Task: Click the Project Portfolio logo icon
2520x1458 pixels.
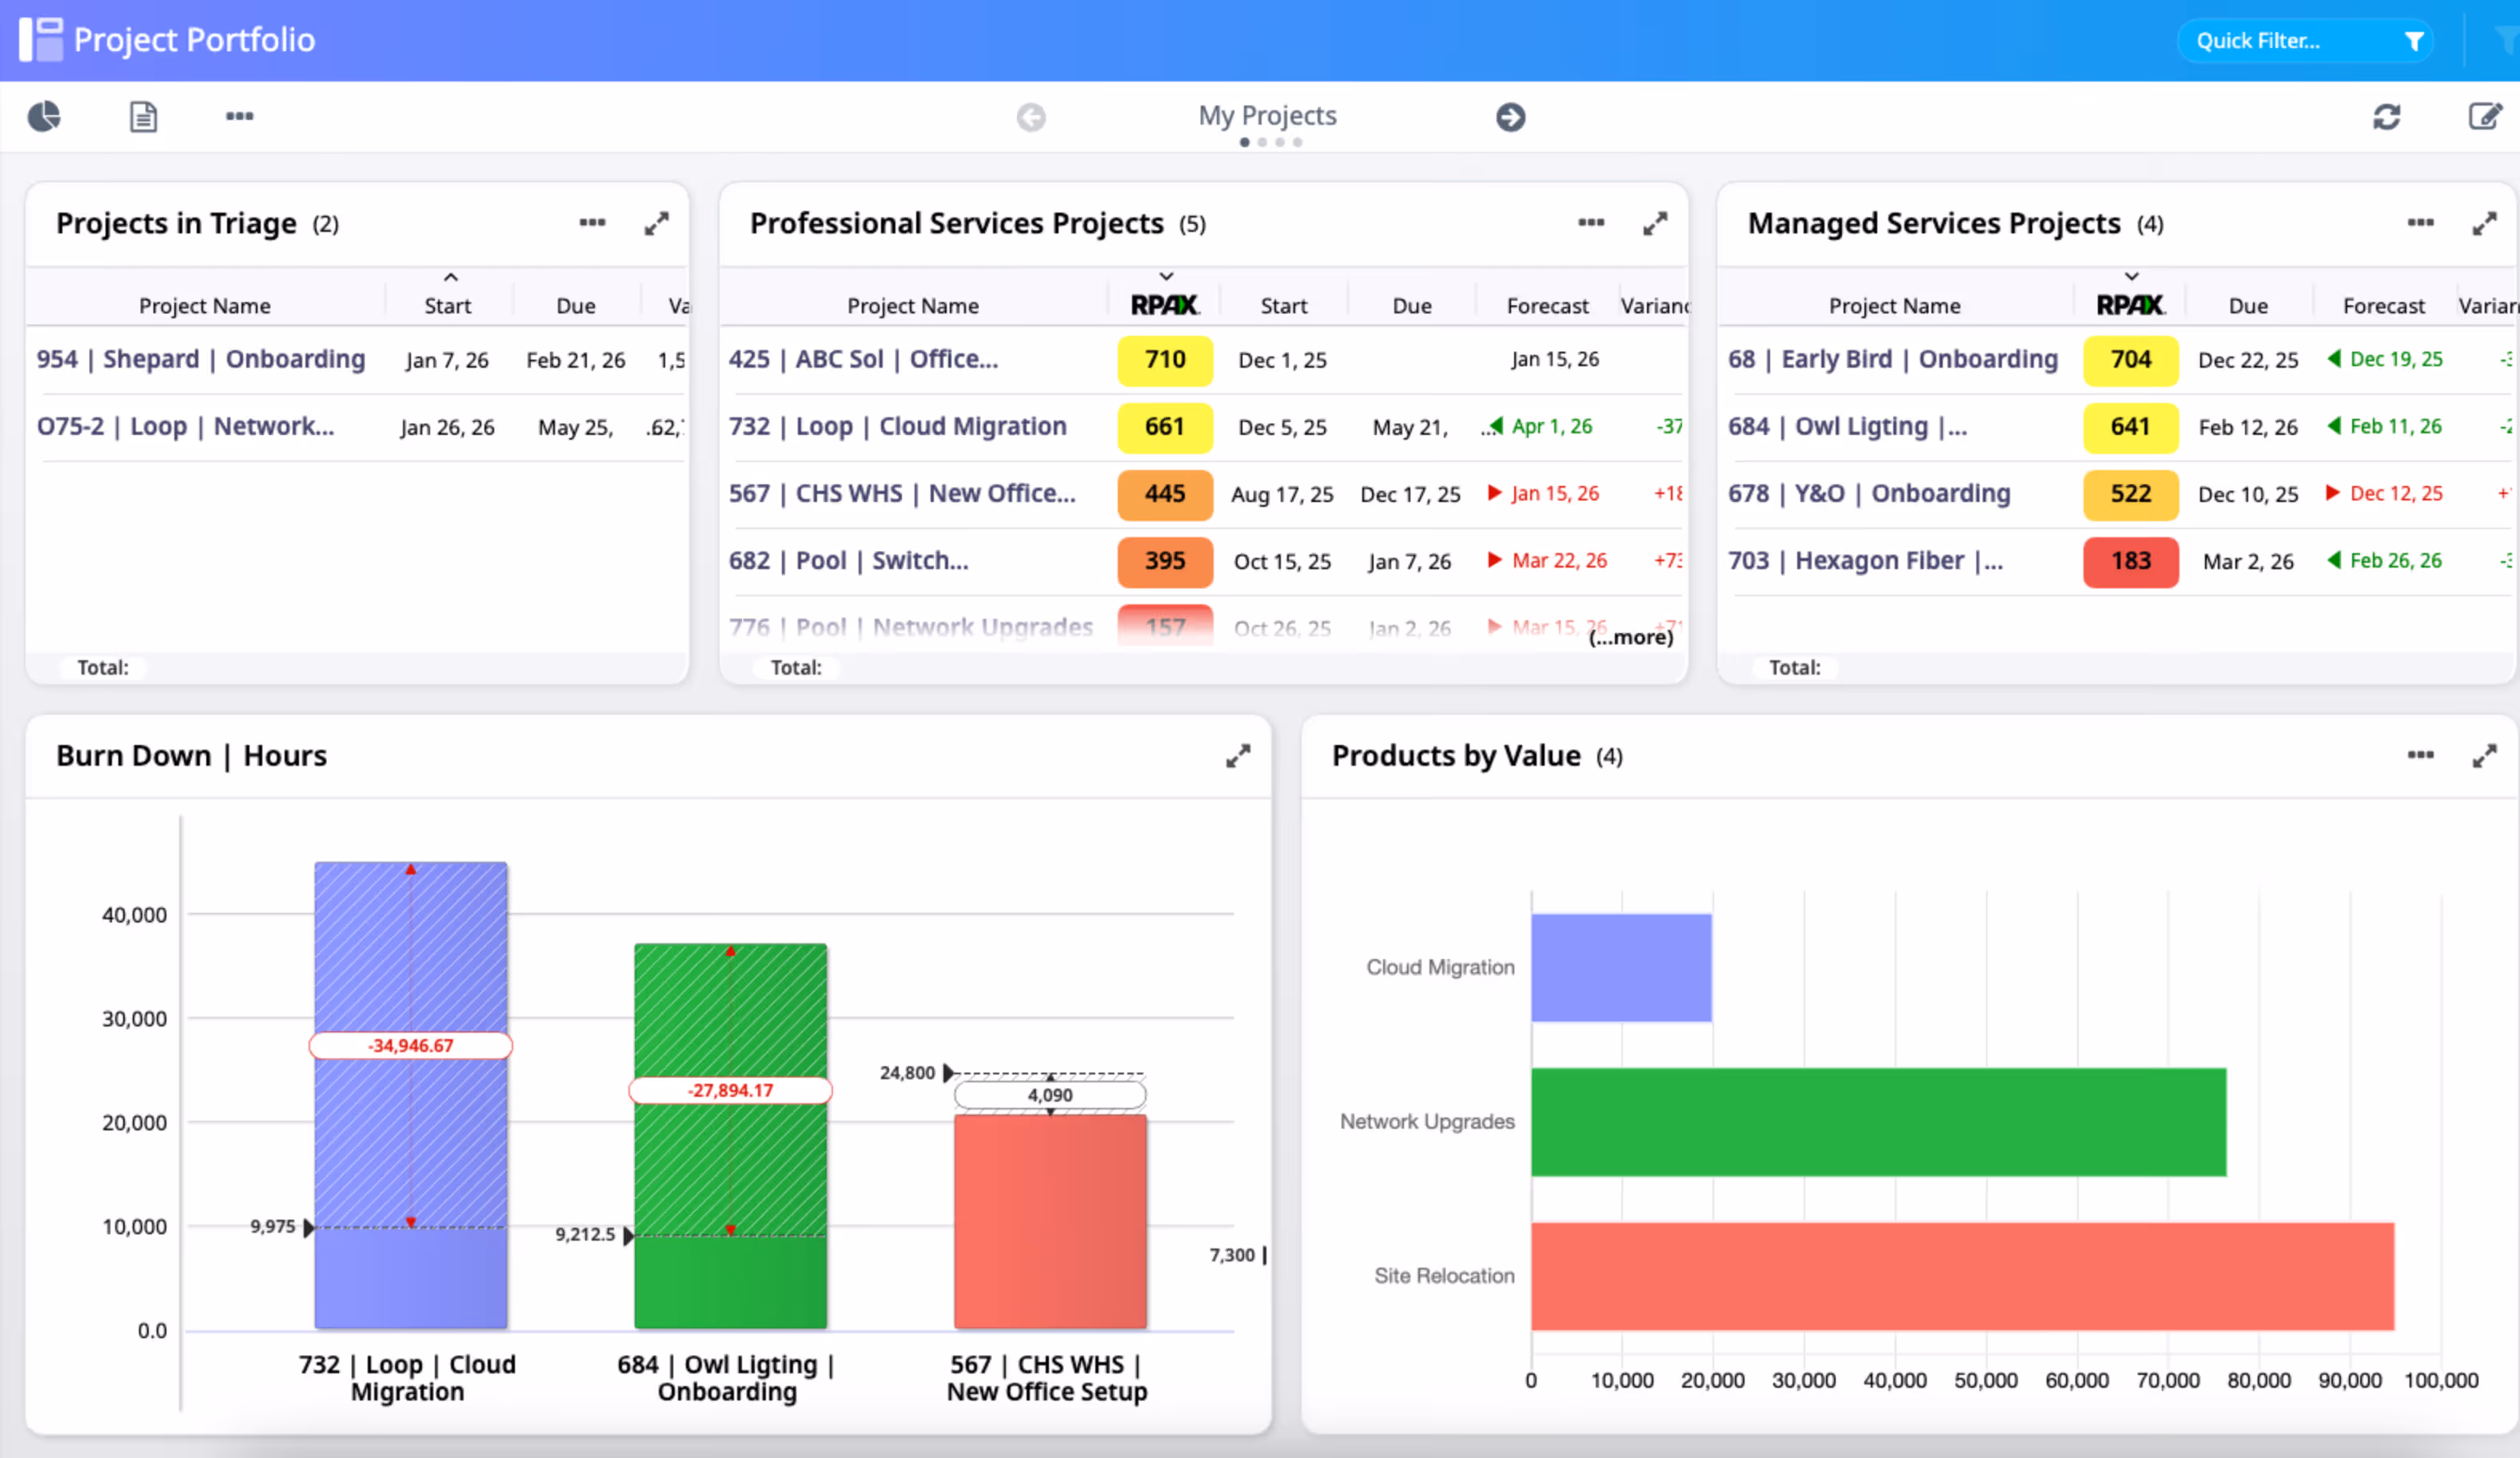Action: (x=41, y=39)
